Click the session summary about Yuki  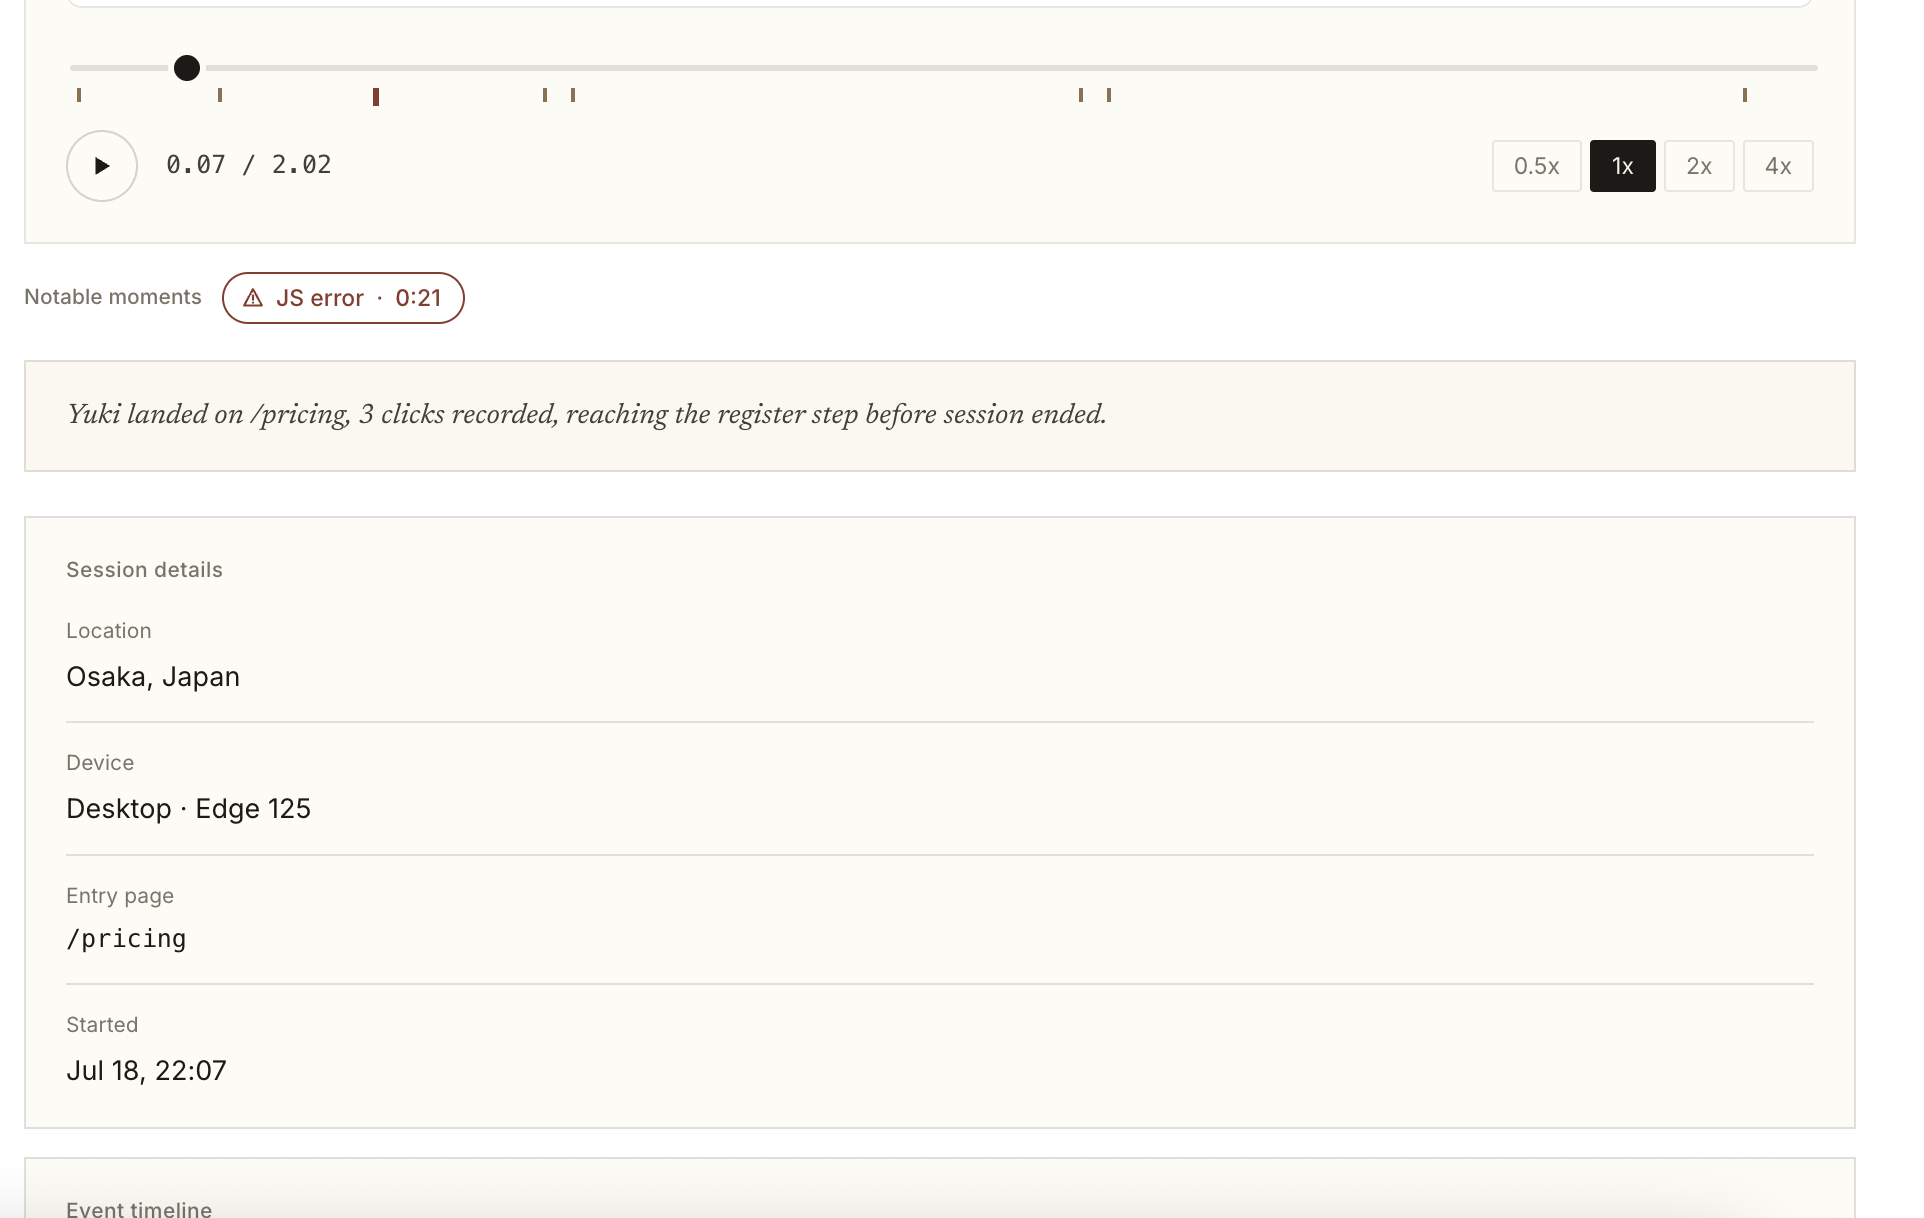587,415
